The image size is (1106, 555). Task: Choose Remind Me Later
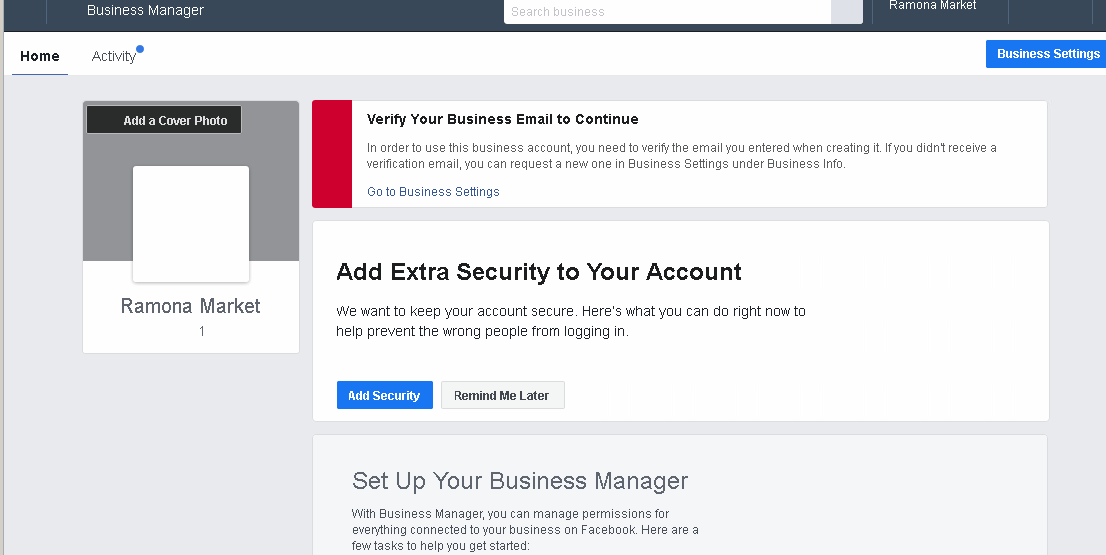click(502, 395)
